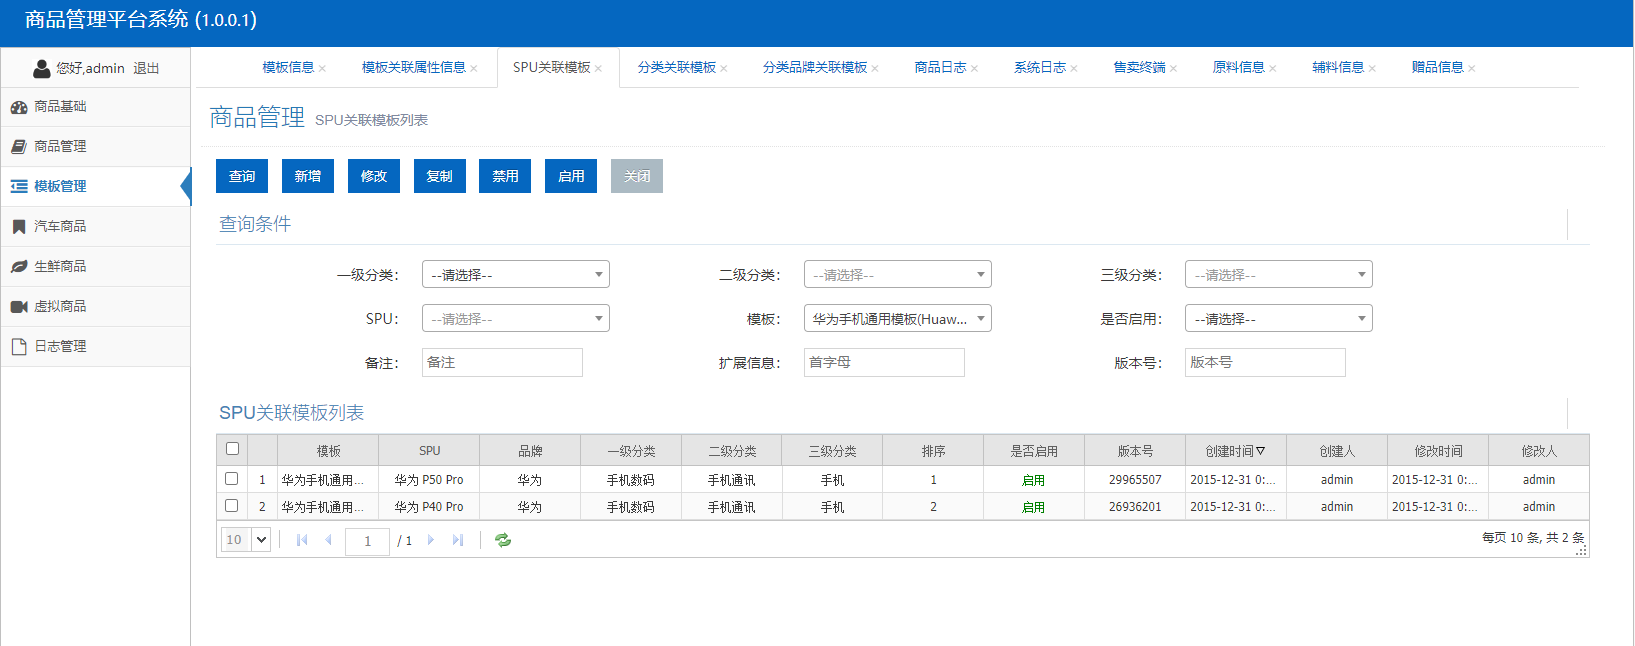Refresh the SPU关联模板 table with green icon
The image size is (1635, 646).
pos(503,540)
